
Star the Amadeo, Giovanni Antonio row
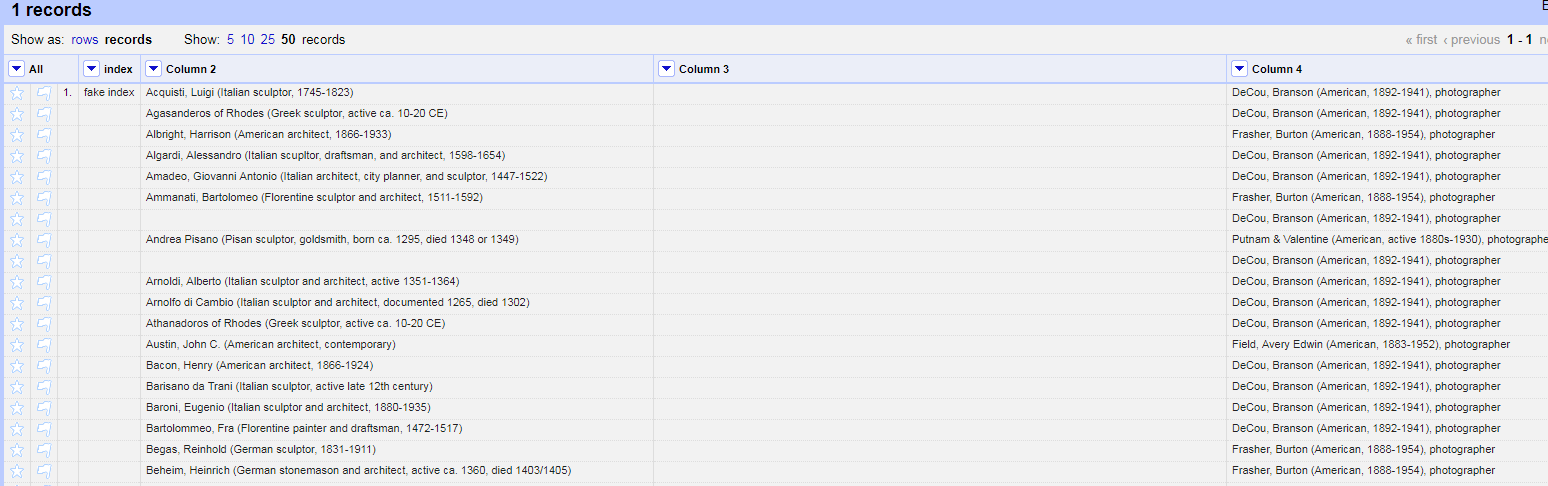(17, 177)
